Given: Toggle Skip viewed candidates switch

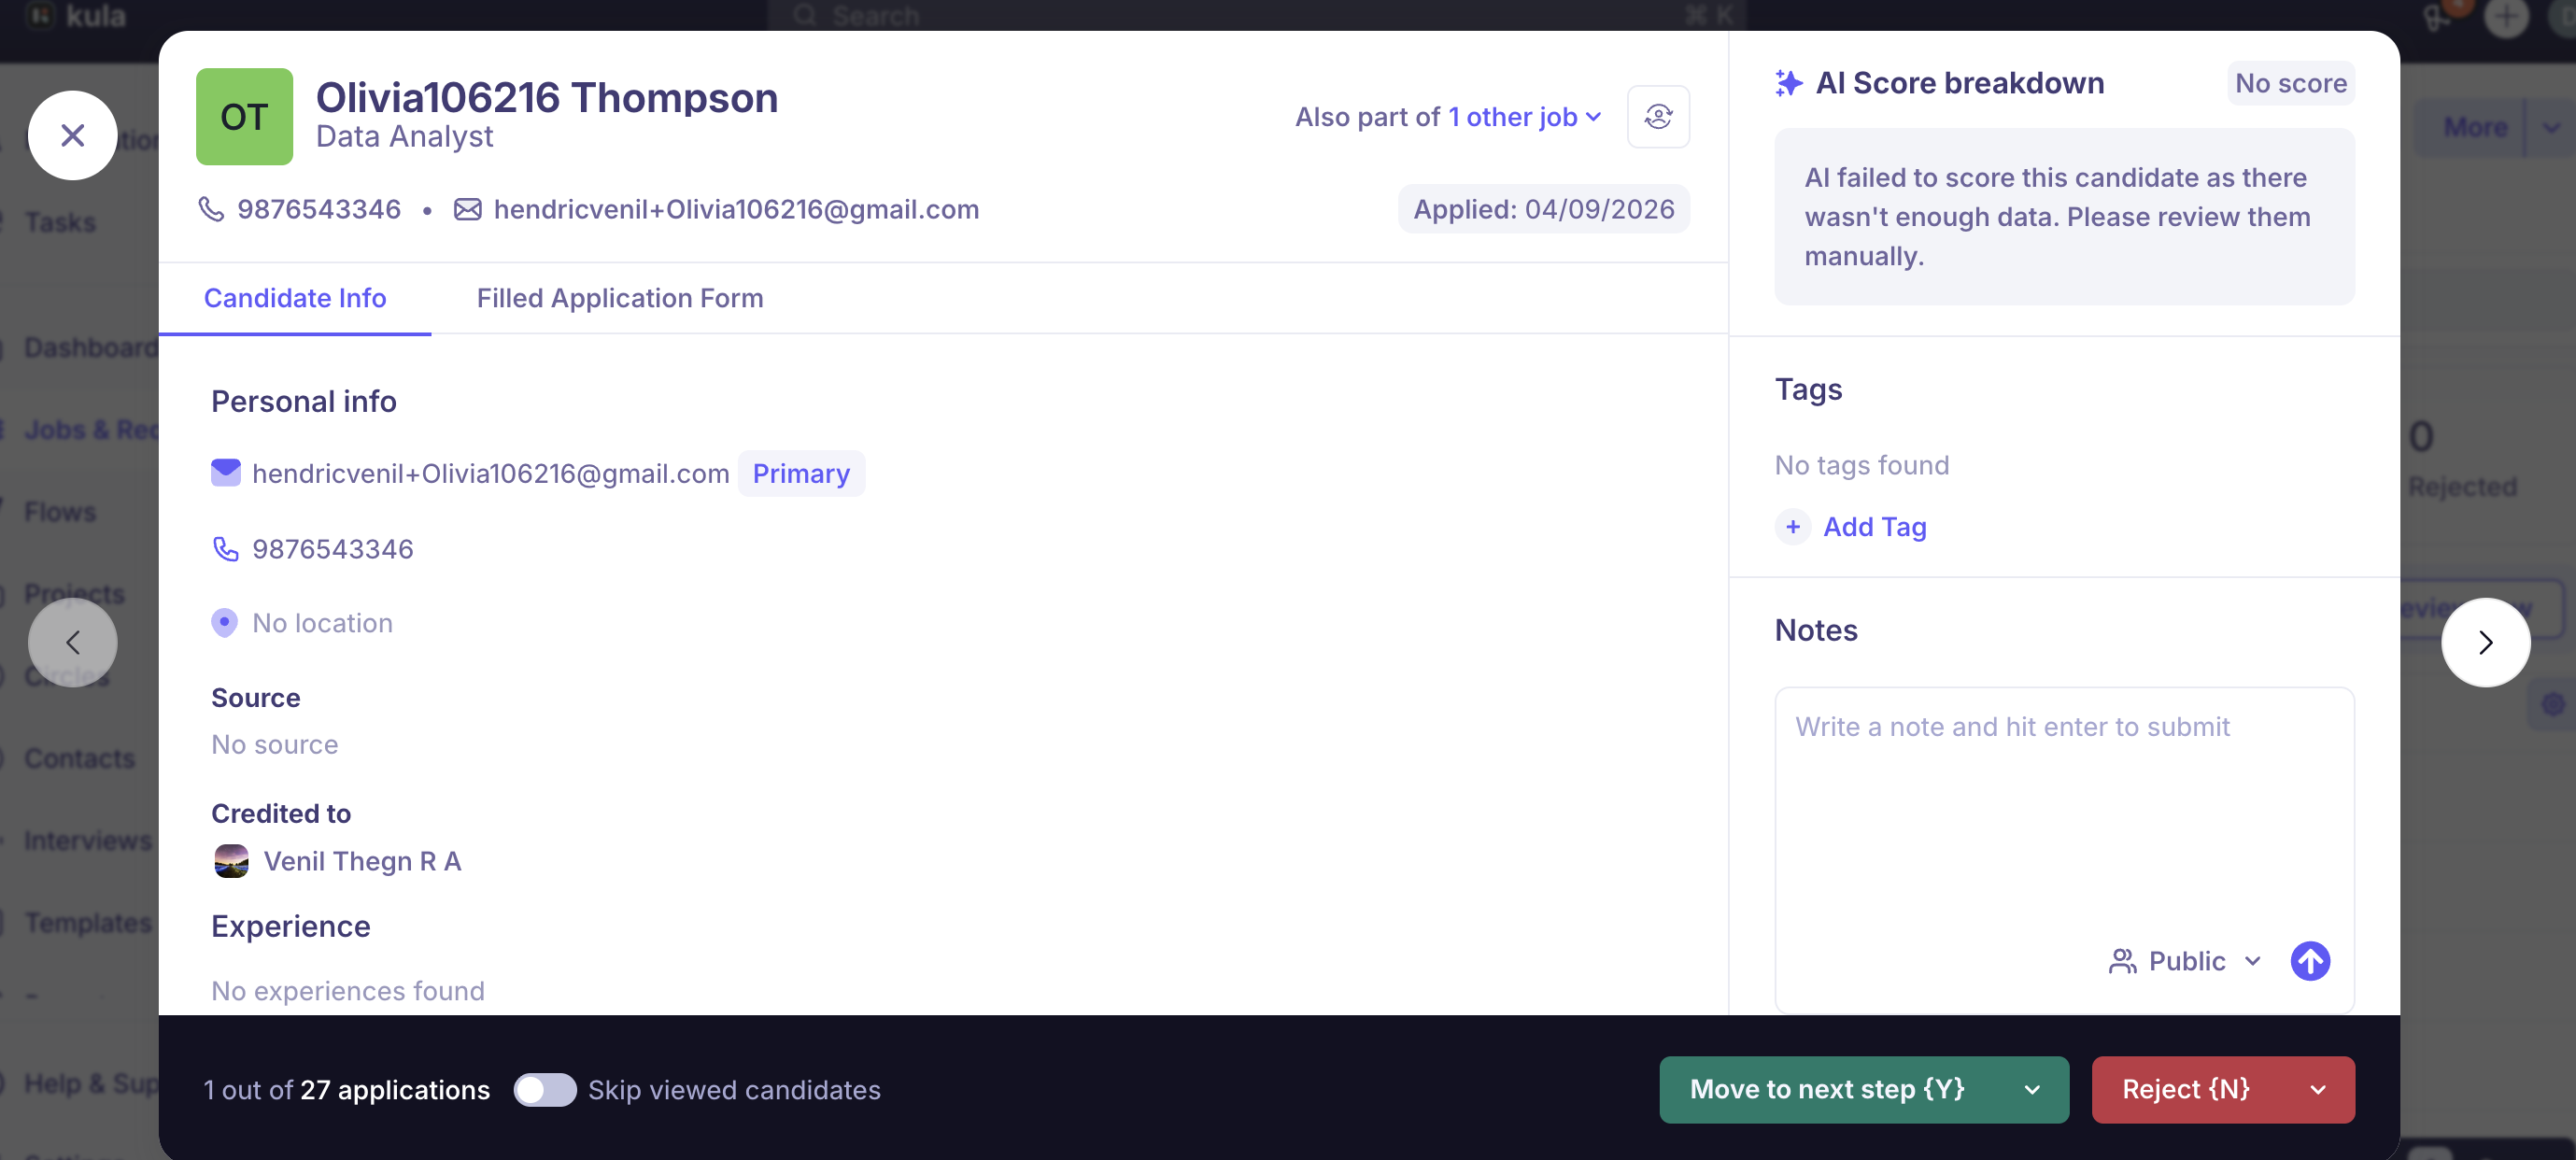Looking at the screenshot, I should [545, 1089].
